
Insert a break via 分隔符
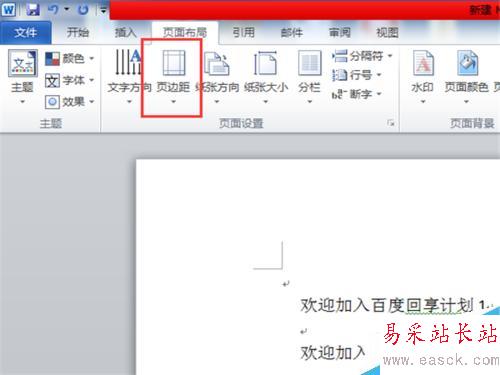(362, 56)
